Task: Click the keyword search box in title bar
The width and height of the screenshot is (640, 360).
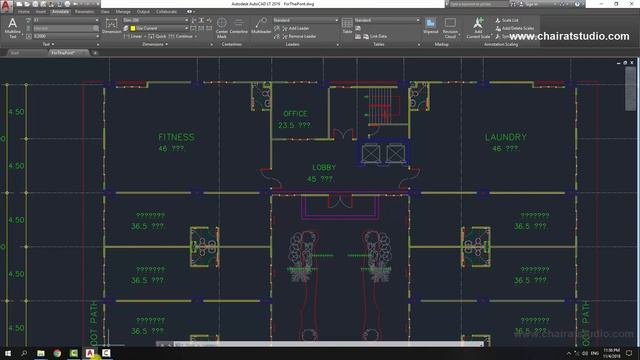Action: click(x=478, y=4)
